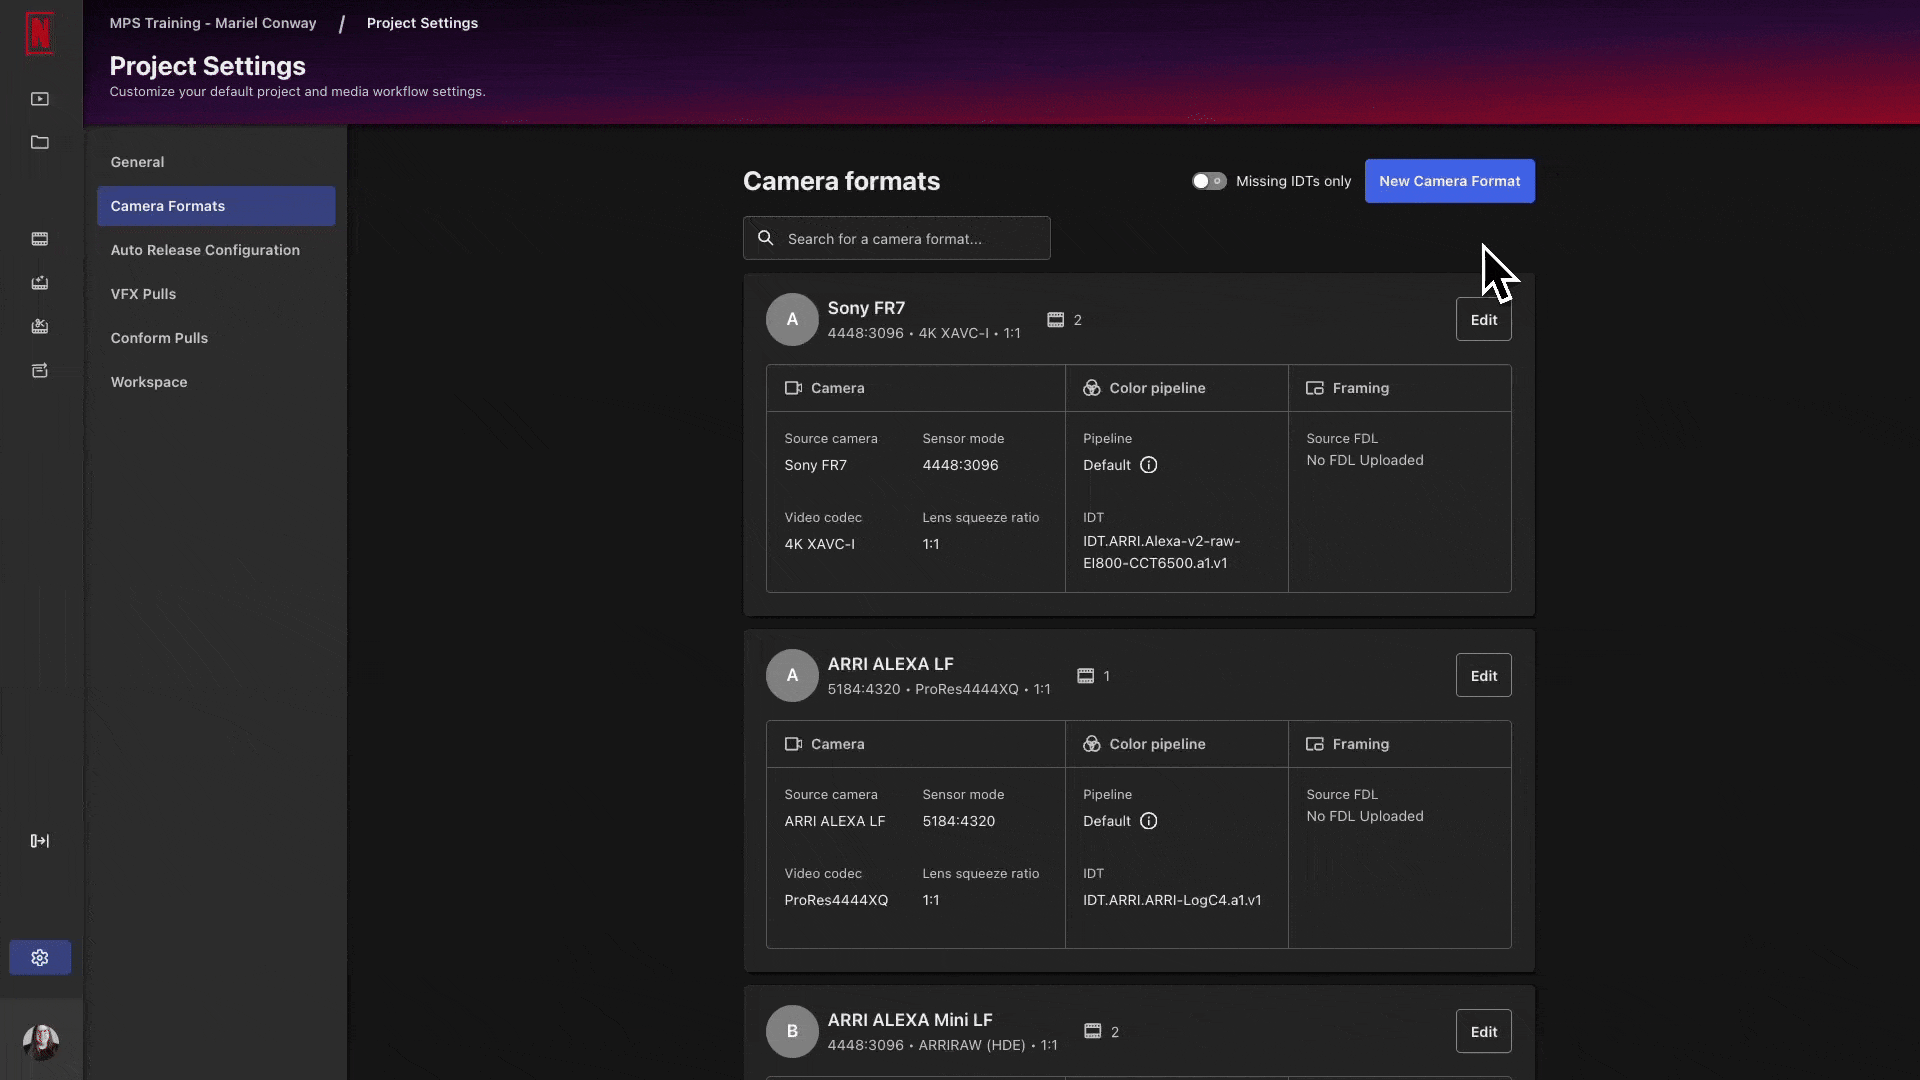Open the sparkle film icon in the sidebar
This screenshot has height=1080, width=1920.
point(40,283)
